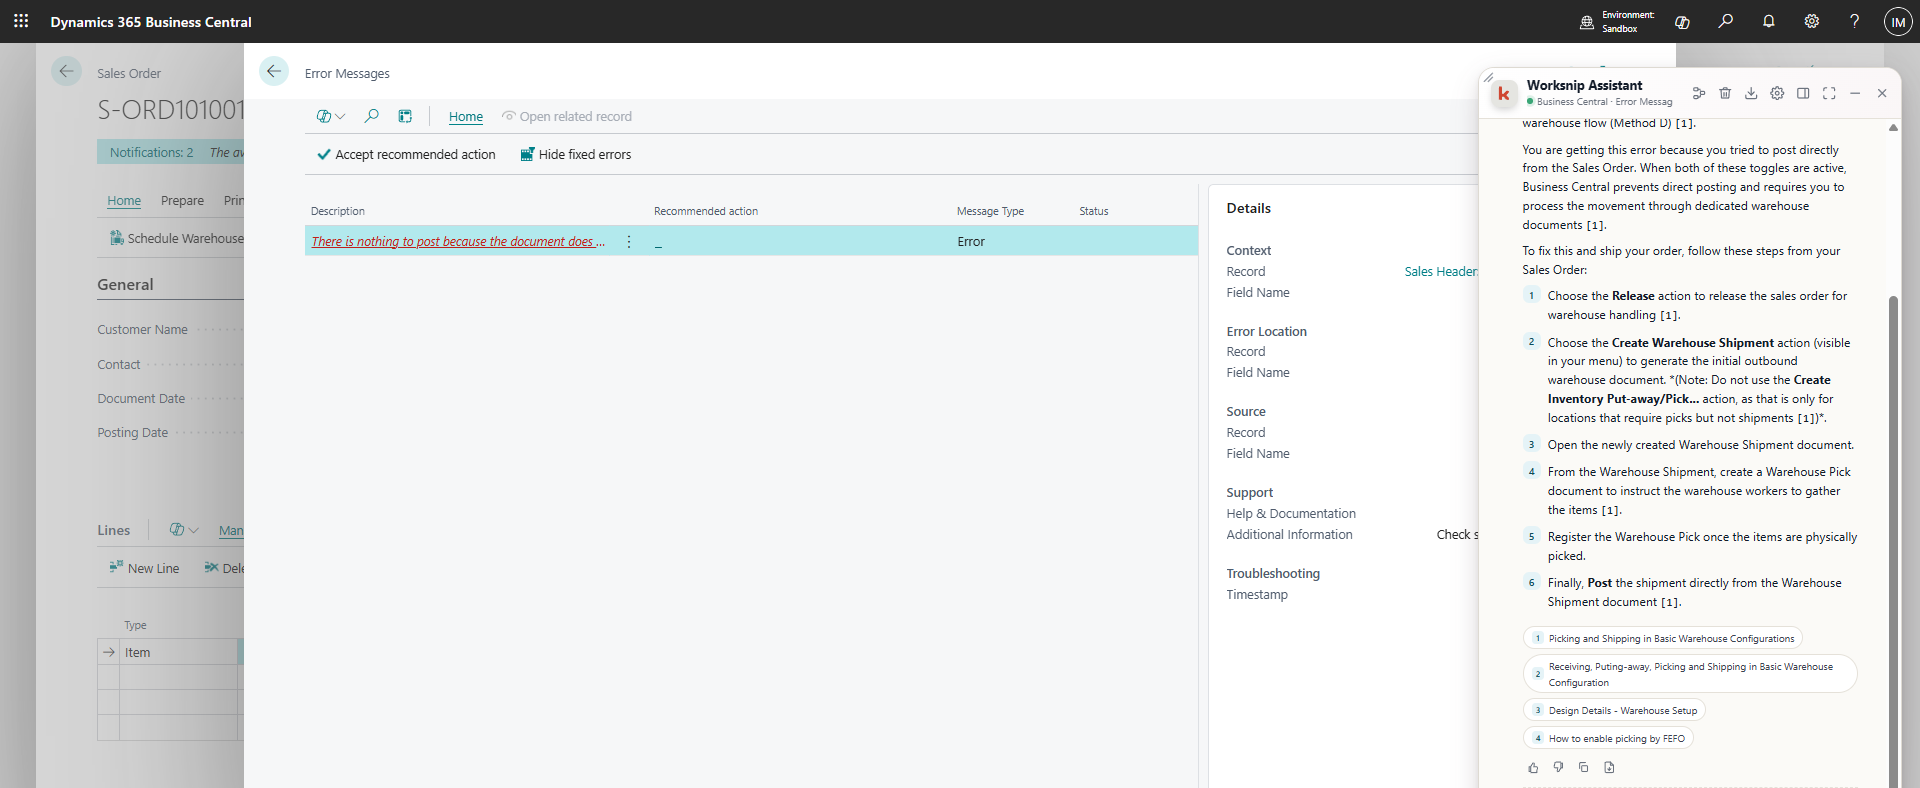
Task: Select the Item row arrow in Lines
Action: 109,652
